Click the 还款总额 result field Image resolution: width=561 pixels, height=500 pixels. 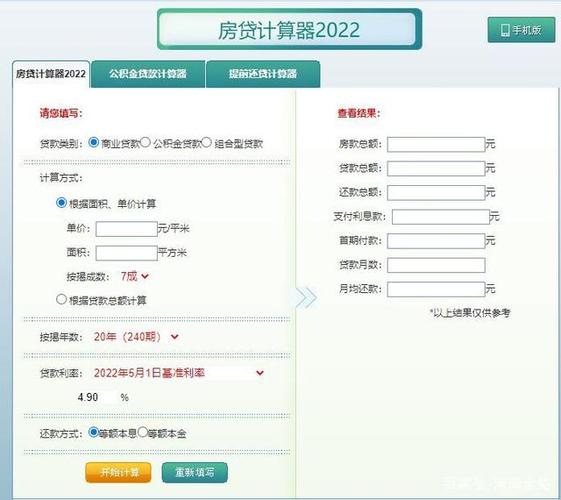(x=436, y=193)
